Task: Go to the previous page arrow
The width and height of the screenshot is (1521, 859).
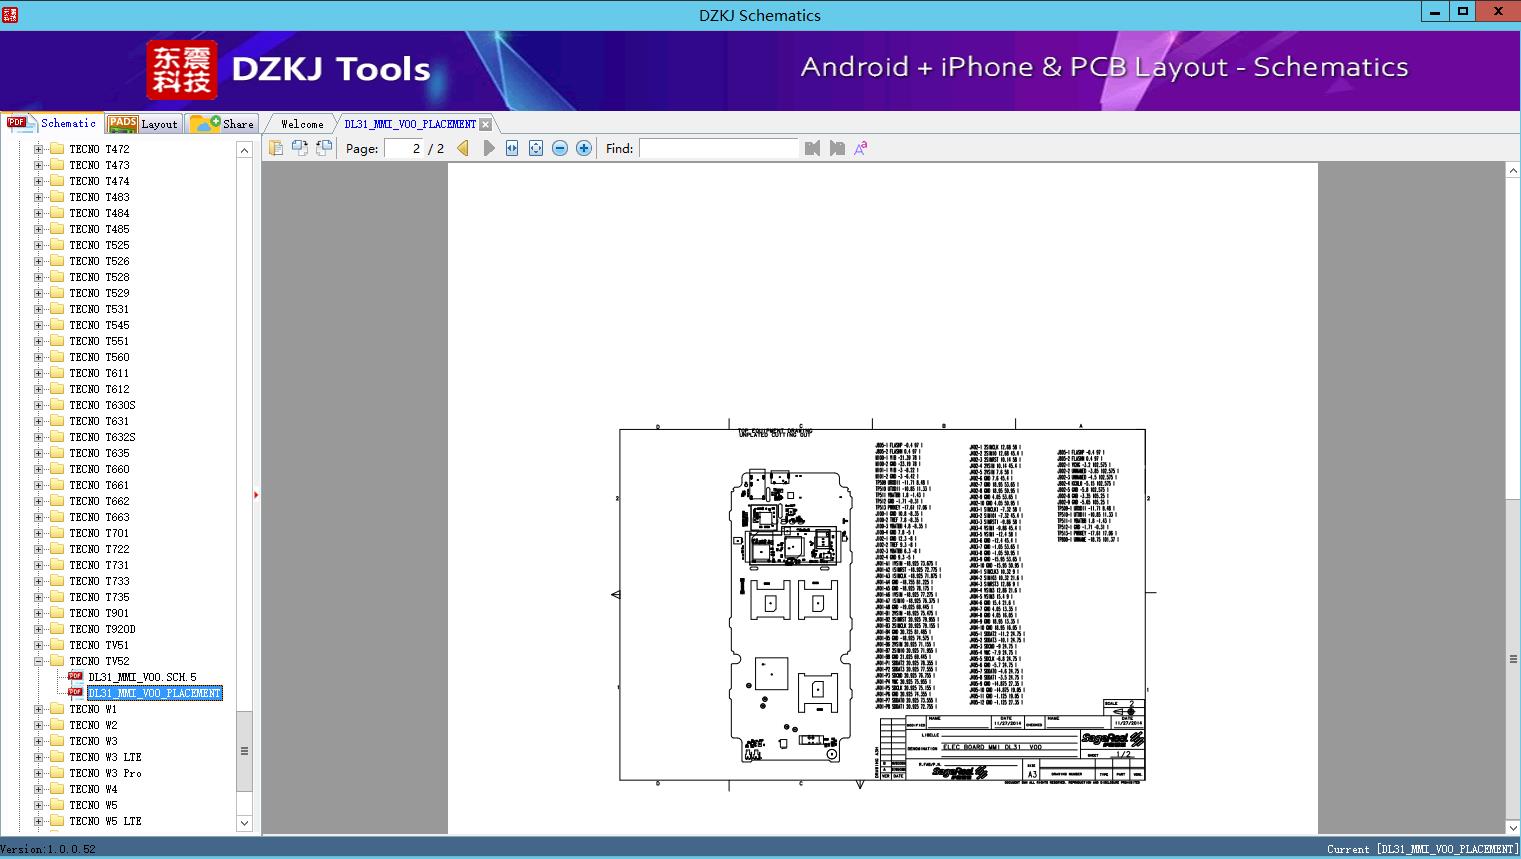Action: (462, 148)
